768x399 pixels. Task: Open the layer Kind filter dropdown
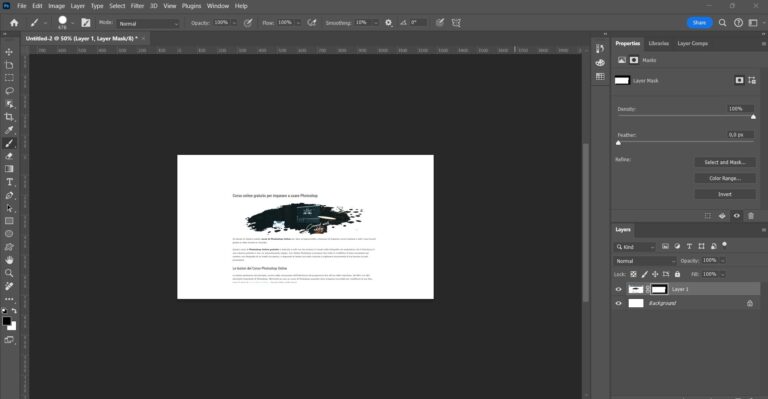click(x=635, y=247)
